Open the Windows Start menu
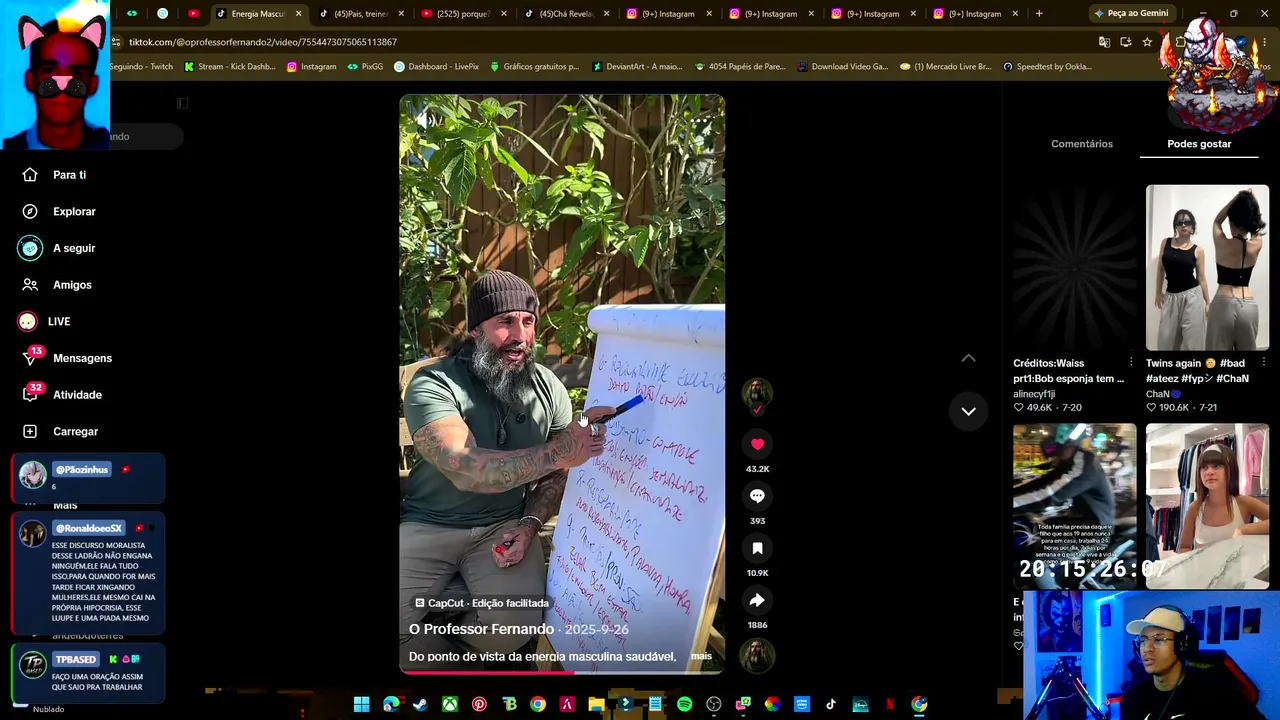Viewport: 1280px width, 720px height. click(x=362, y=704)
